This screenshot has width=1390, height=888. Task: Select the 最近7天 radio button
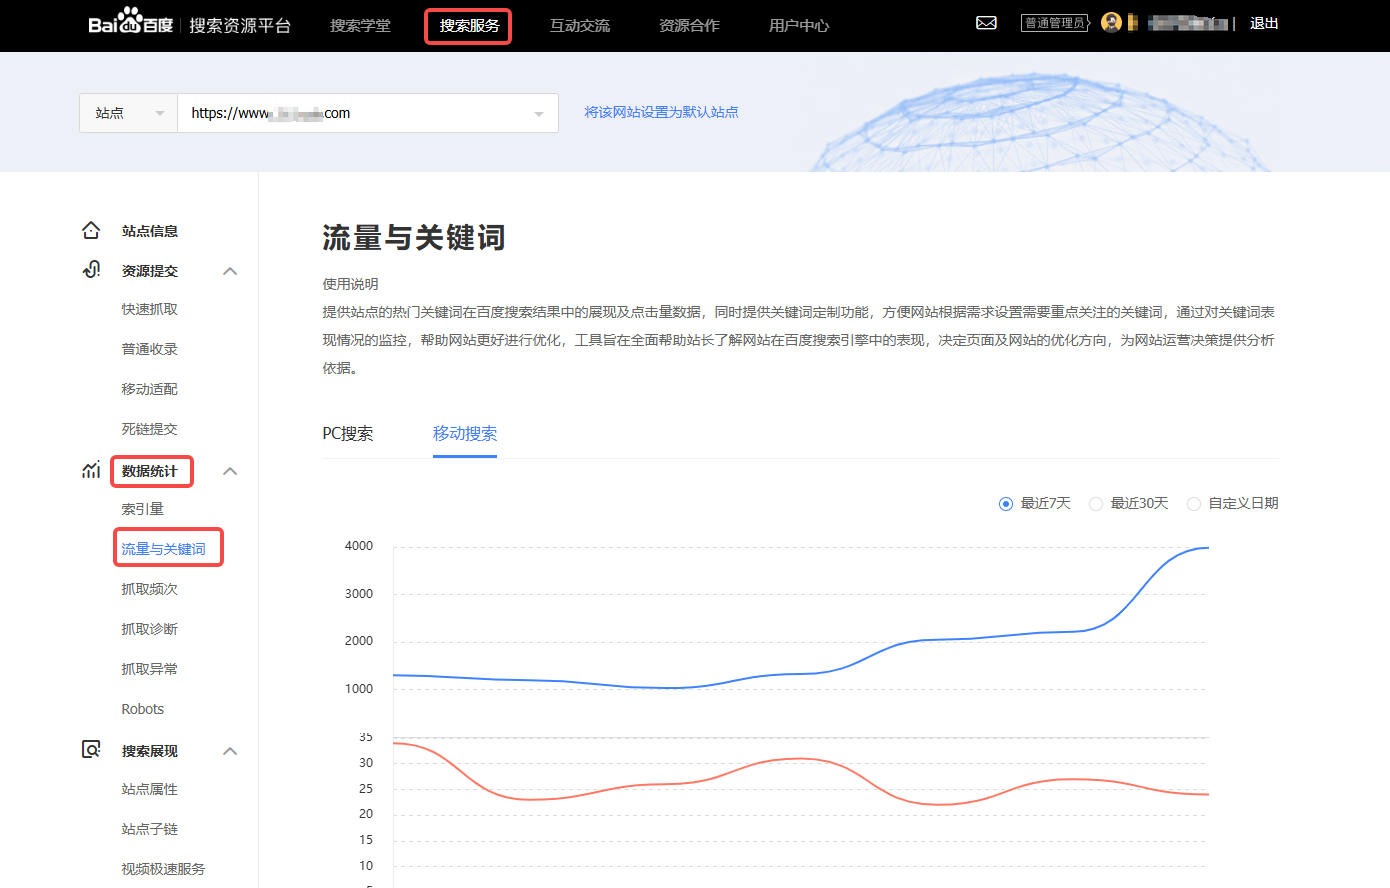[1006, 503]
